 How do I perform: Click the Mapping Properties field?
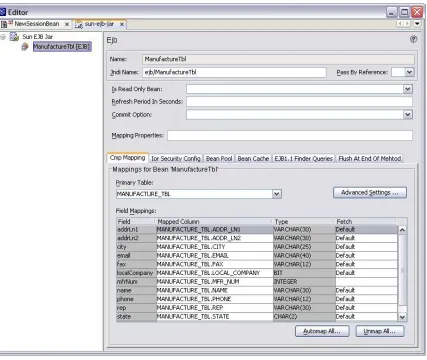click(290, 135)
